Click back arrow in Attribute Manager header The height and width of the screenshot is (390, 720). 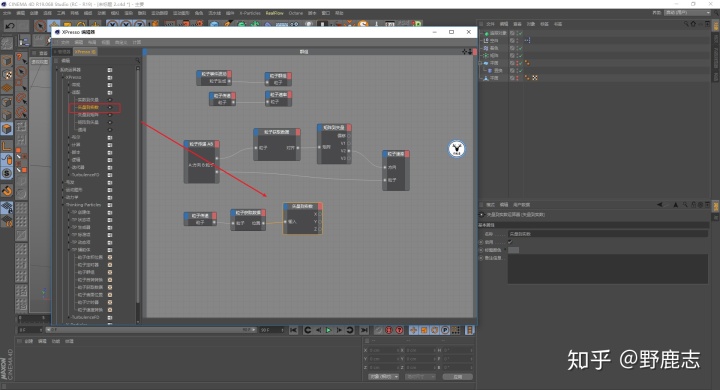(660, 205)
